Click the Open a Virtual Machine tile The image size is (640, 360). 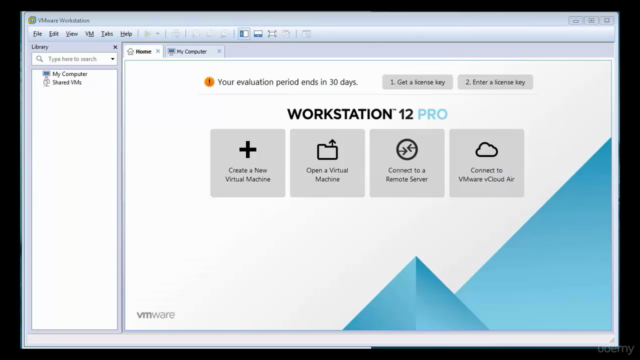pos(327,163)
